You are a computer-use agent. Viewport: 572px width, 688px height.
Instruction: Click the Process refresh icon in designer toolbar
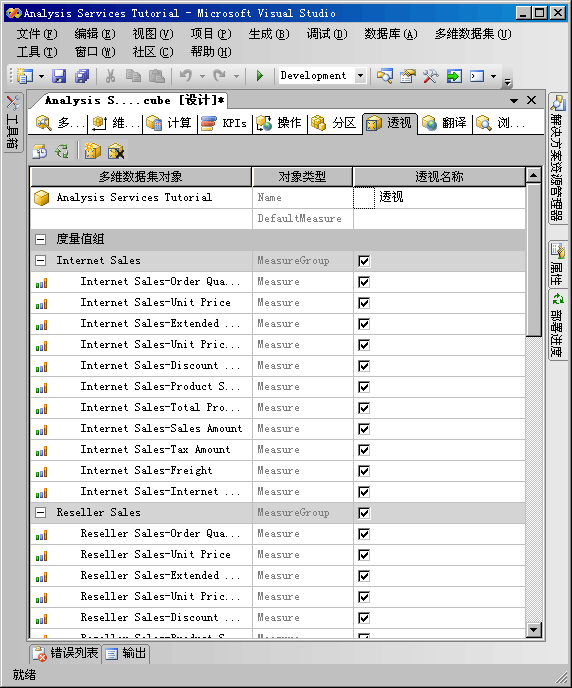62,151
